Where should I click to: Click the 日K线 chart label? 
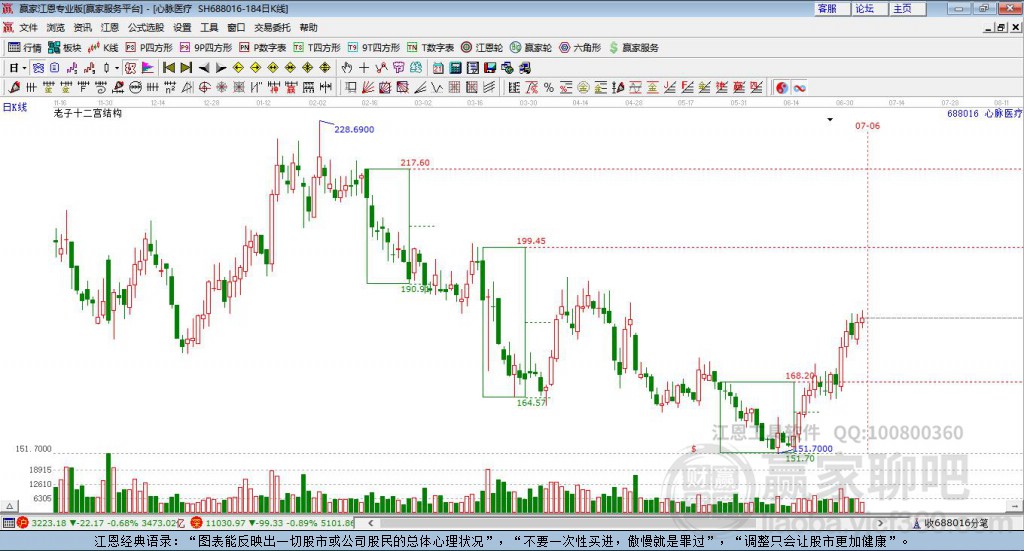pyautogui.click(x=14, y=107)
